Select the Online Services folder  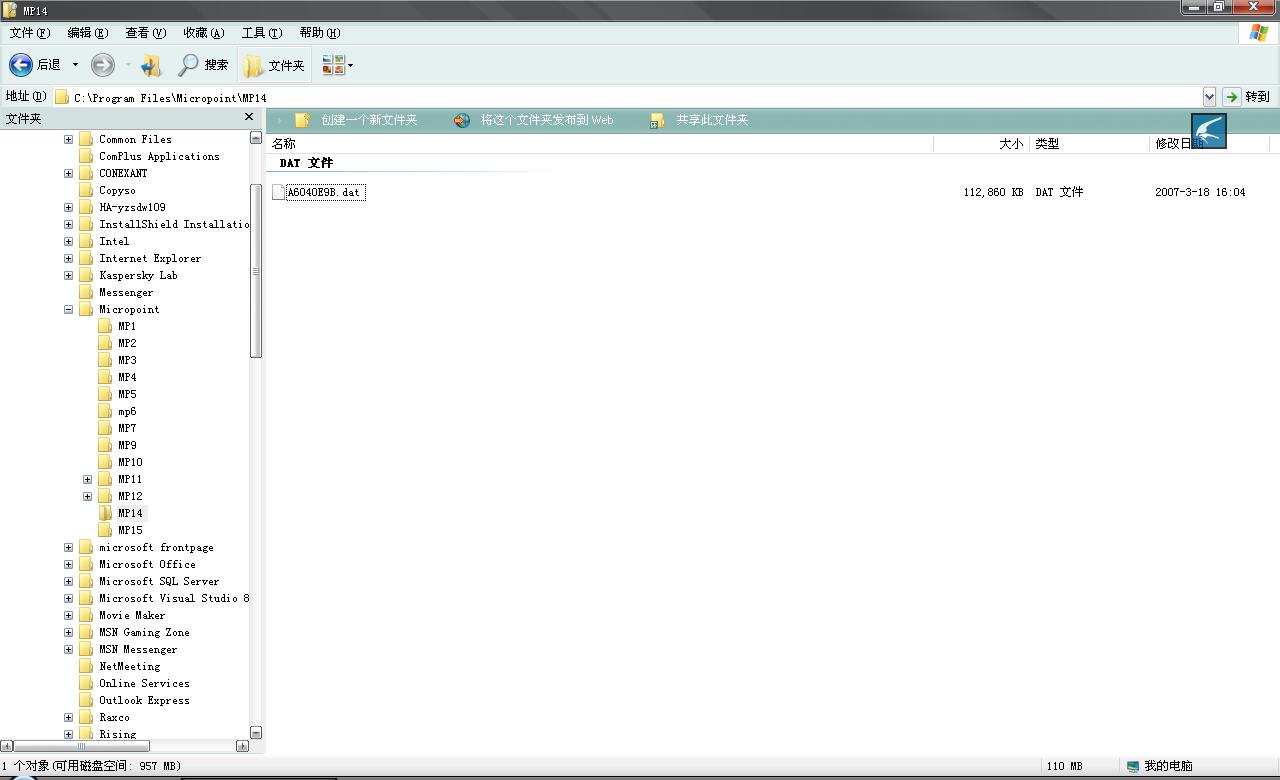(144, 683)
